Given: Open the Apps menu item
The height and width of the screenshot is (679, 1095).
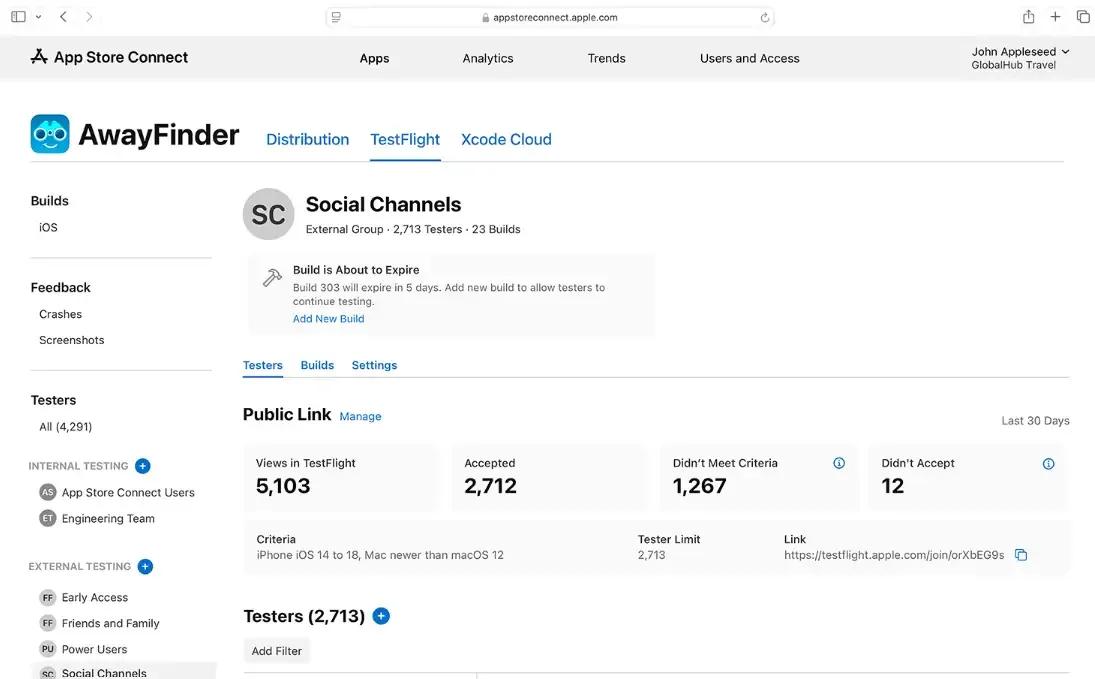Looking at the screenshot, I should click(374, 59).
